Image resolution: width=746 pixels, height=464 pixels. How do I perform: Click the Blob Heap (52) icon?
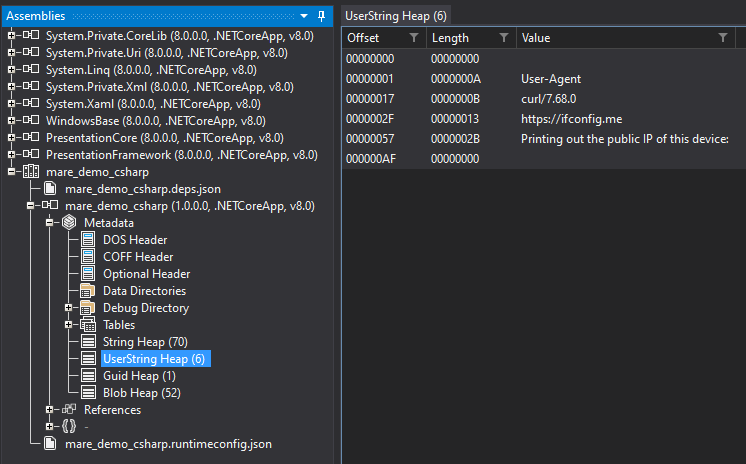[88, 393]
